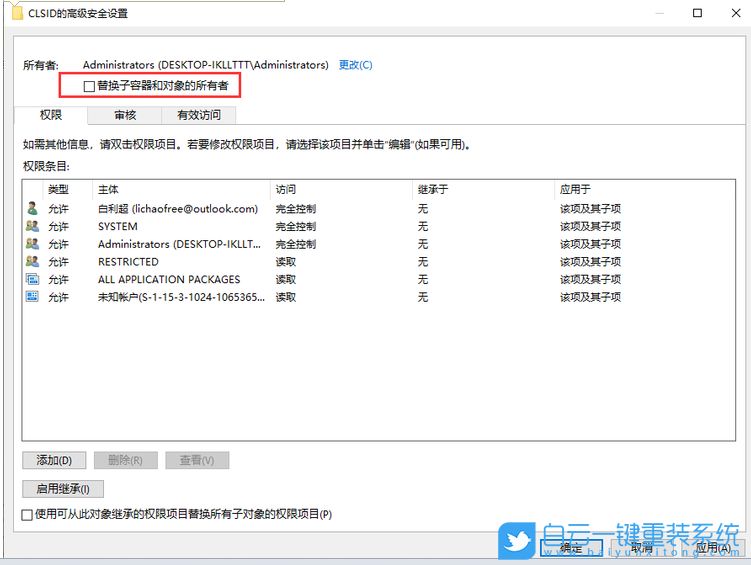Select the 未知帐户(S-1-15-3-1024-1065365... row
This screenshot has height=565, width=751.
[378, 297]
